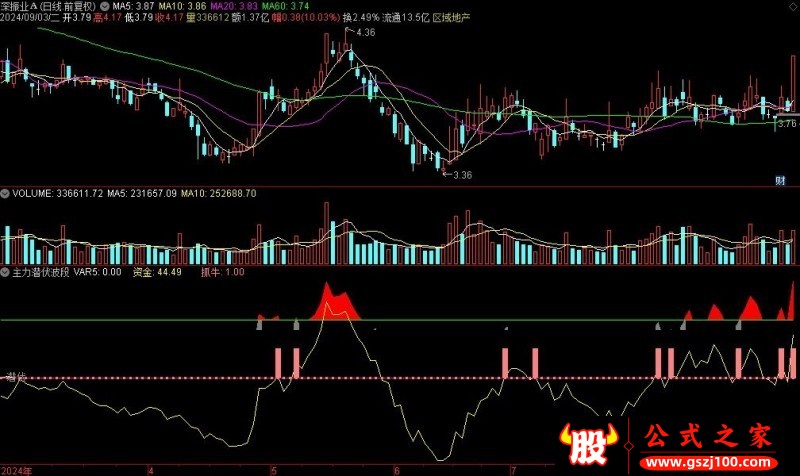Click the close price 收4.17
The height and width of the screenshot is (476, 800).
(x=169, y=18)
